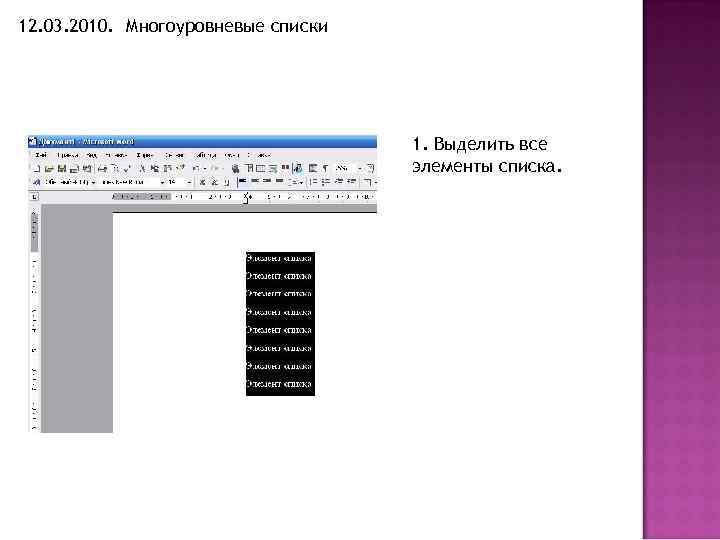This screenshot has height=540, width=720.
Task: Click the Decrease Indent icon
Action: point(338,181)
